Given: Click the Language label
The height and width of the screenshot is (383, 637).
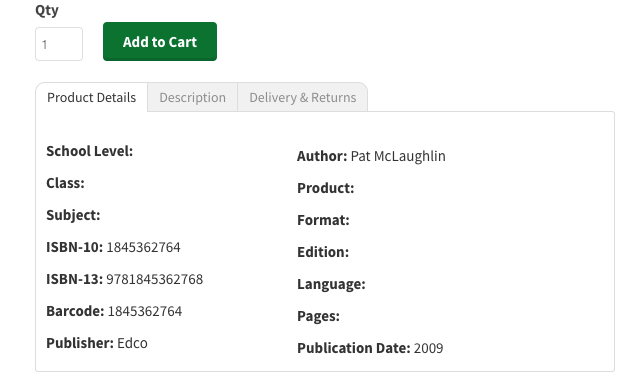Looking at the screenshot, I should (x=332, y=284).
